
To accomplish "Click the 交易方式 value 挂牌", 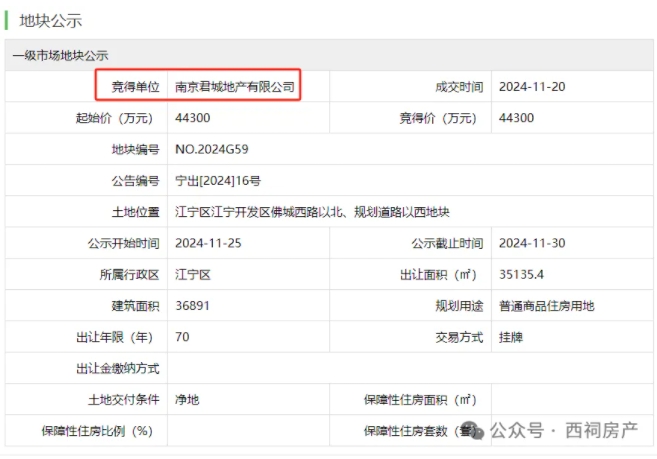I will [x=511, y=337].
